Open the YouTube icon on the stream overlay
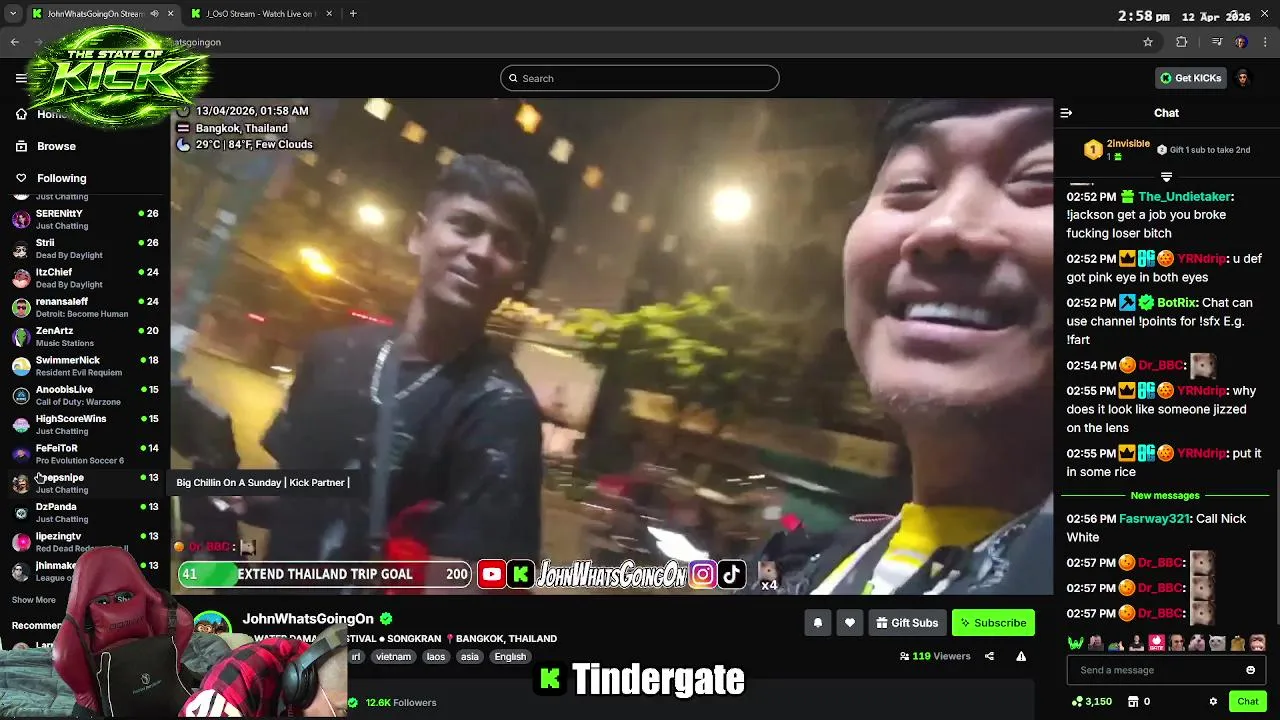 point(491,574)
